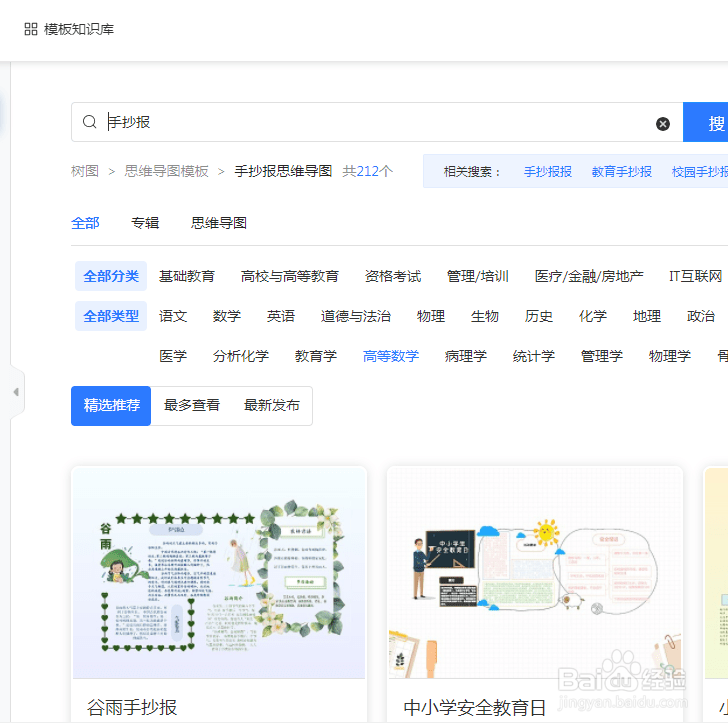
Task: Filter by 教育学 subject
Action: [x=316, y=356]
